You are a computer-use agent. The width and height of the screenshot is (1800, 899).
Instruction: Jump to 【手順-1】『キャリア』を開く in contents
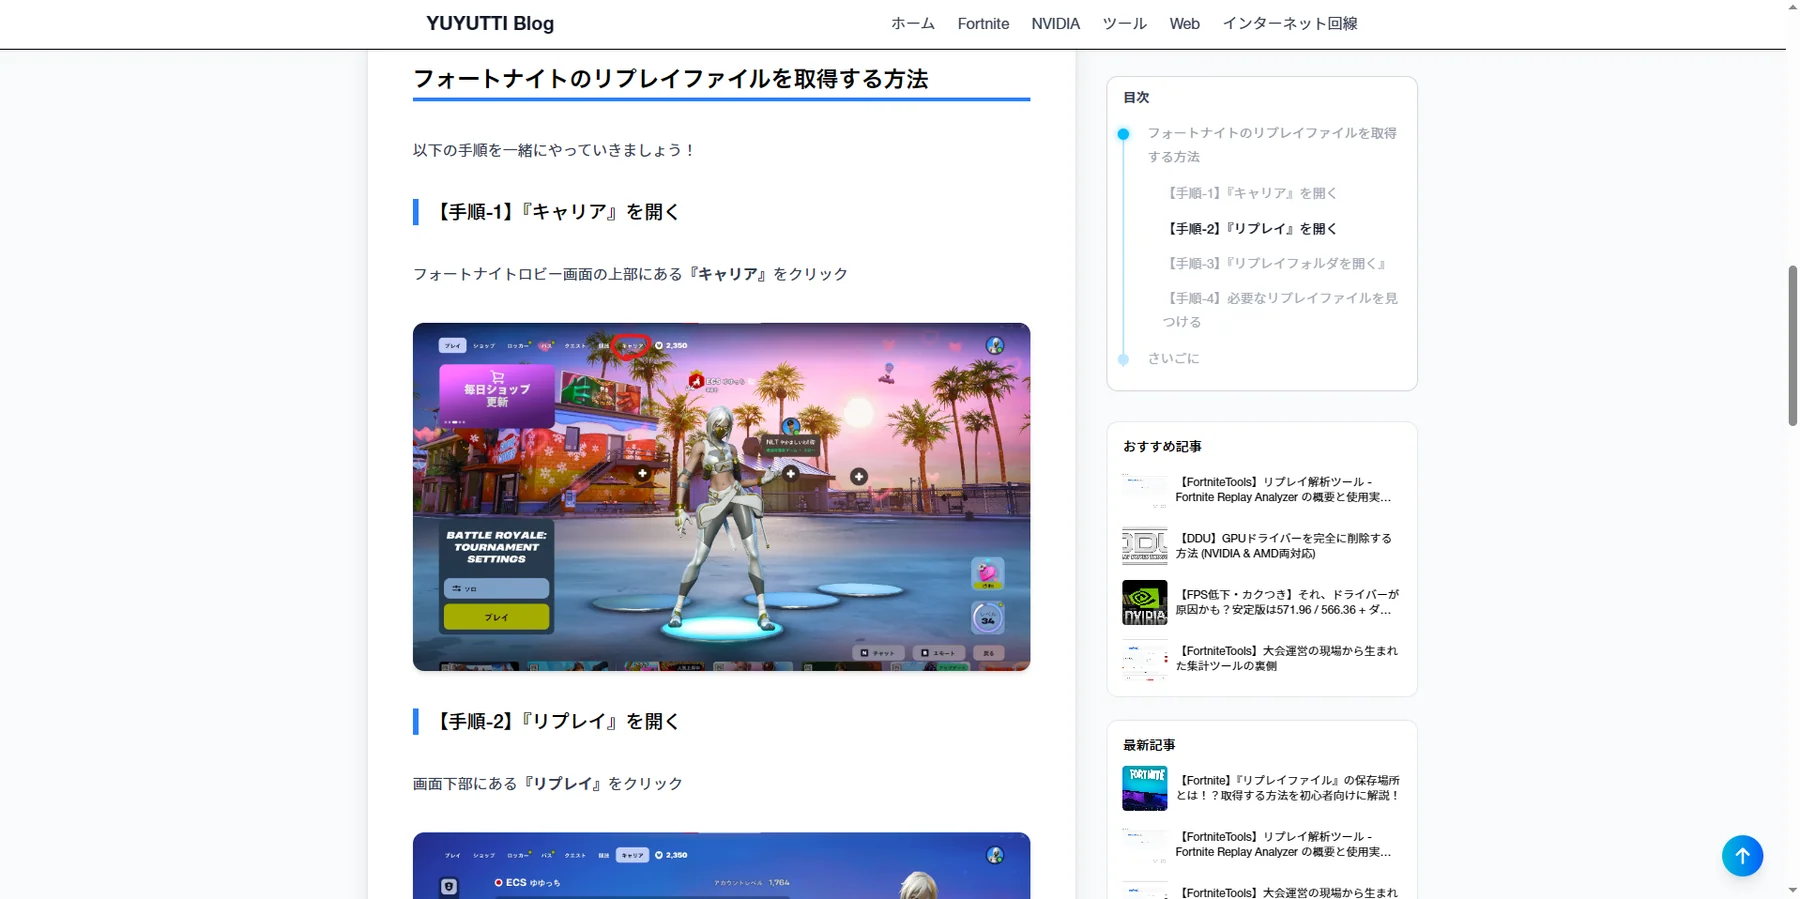click(x=1250, y=193)
